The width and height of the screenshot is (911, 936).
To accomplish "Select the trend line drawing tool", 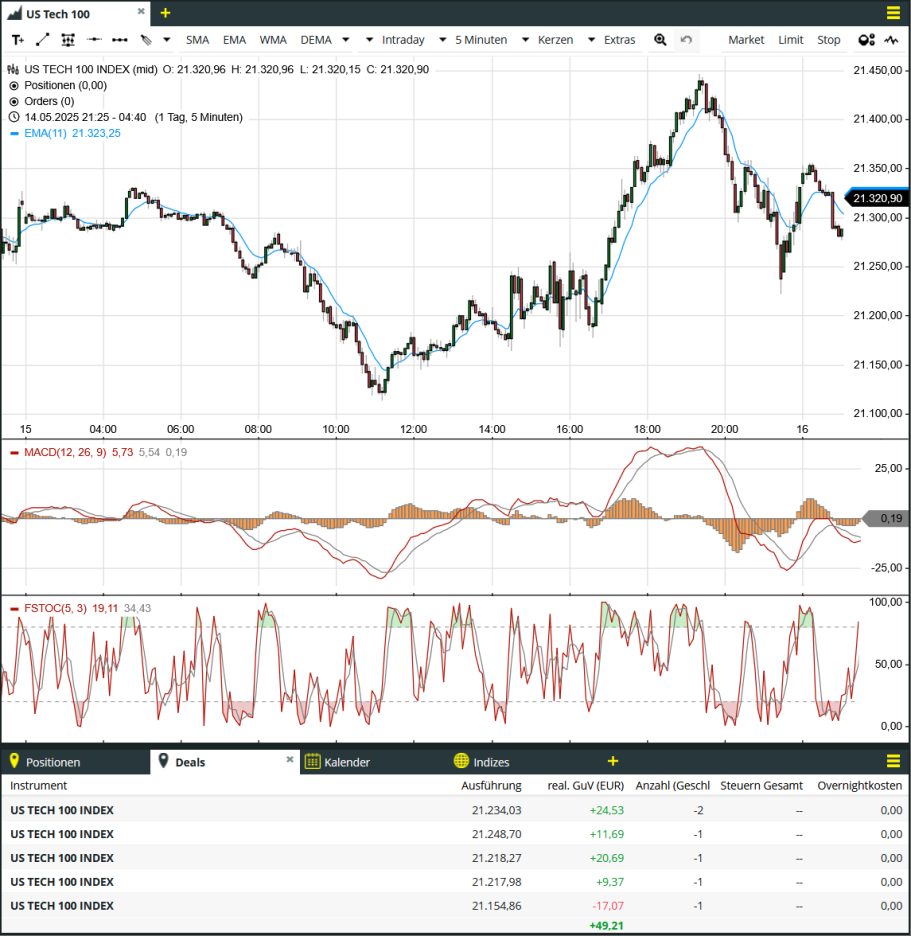I will (x=42, y=40).
